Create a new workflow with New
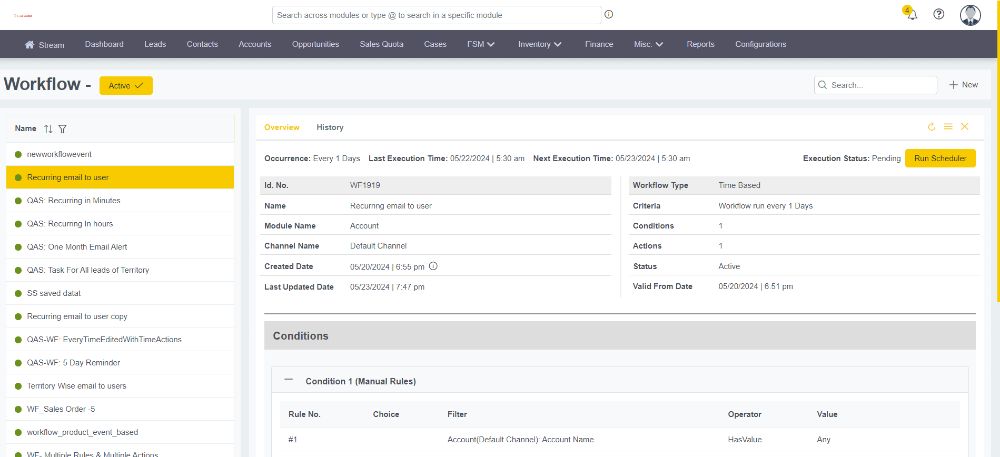This screenshot has height=457, width=1000. click(x=963, y=85)
